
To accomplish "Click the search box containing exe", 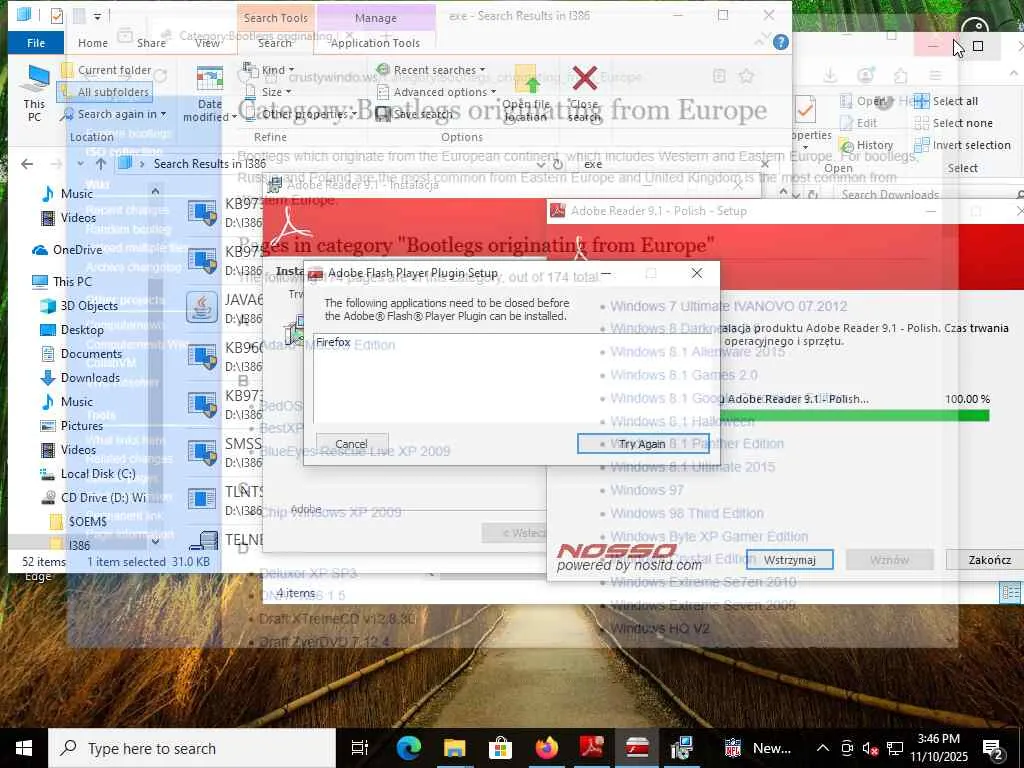I will 669,164.
